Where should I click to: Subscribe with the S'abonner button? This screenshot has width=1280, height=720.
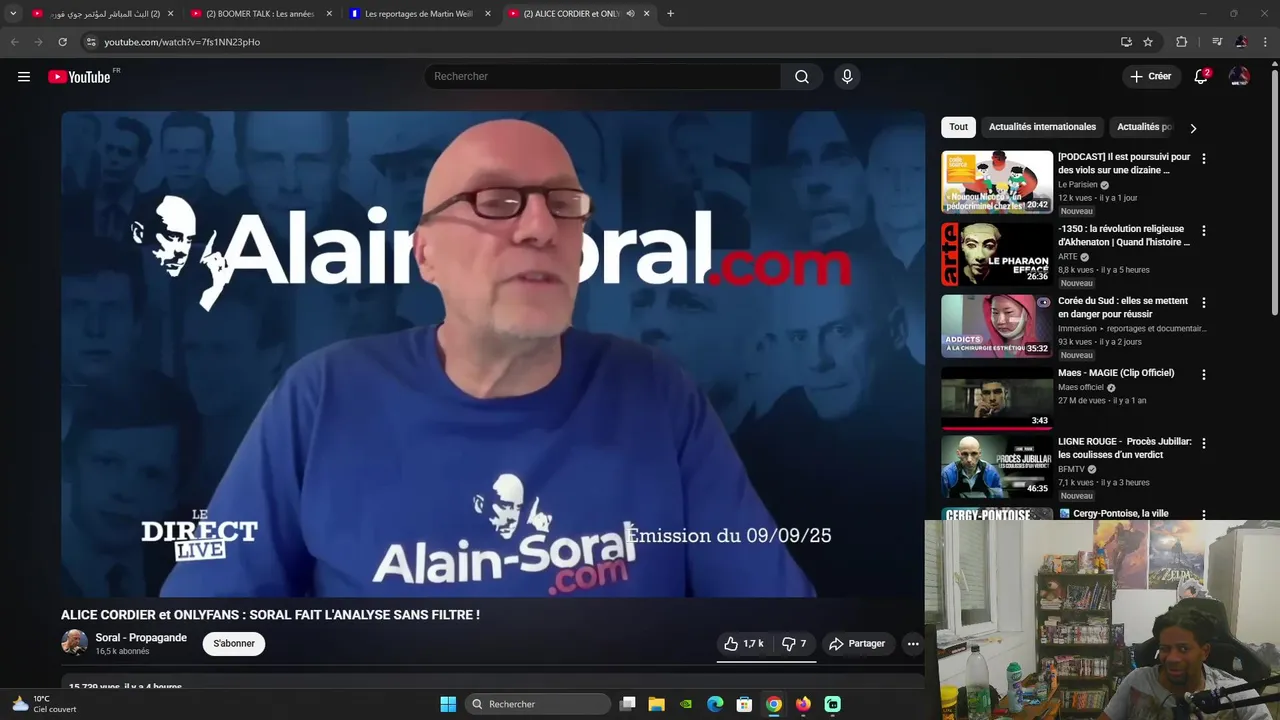click(234, 644)
